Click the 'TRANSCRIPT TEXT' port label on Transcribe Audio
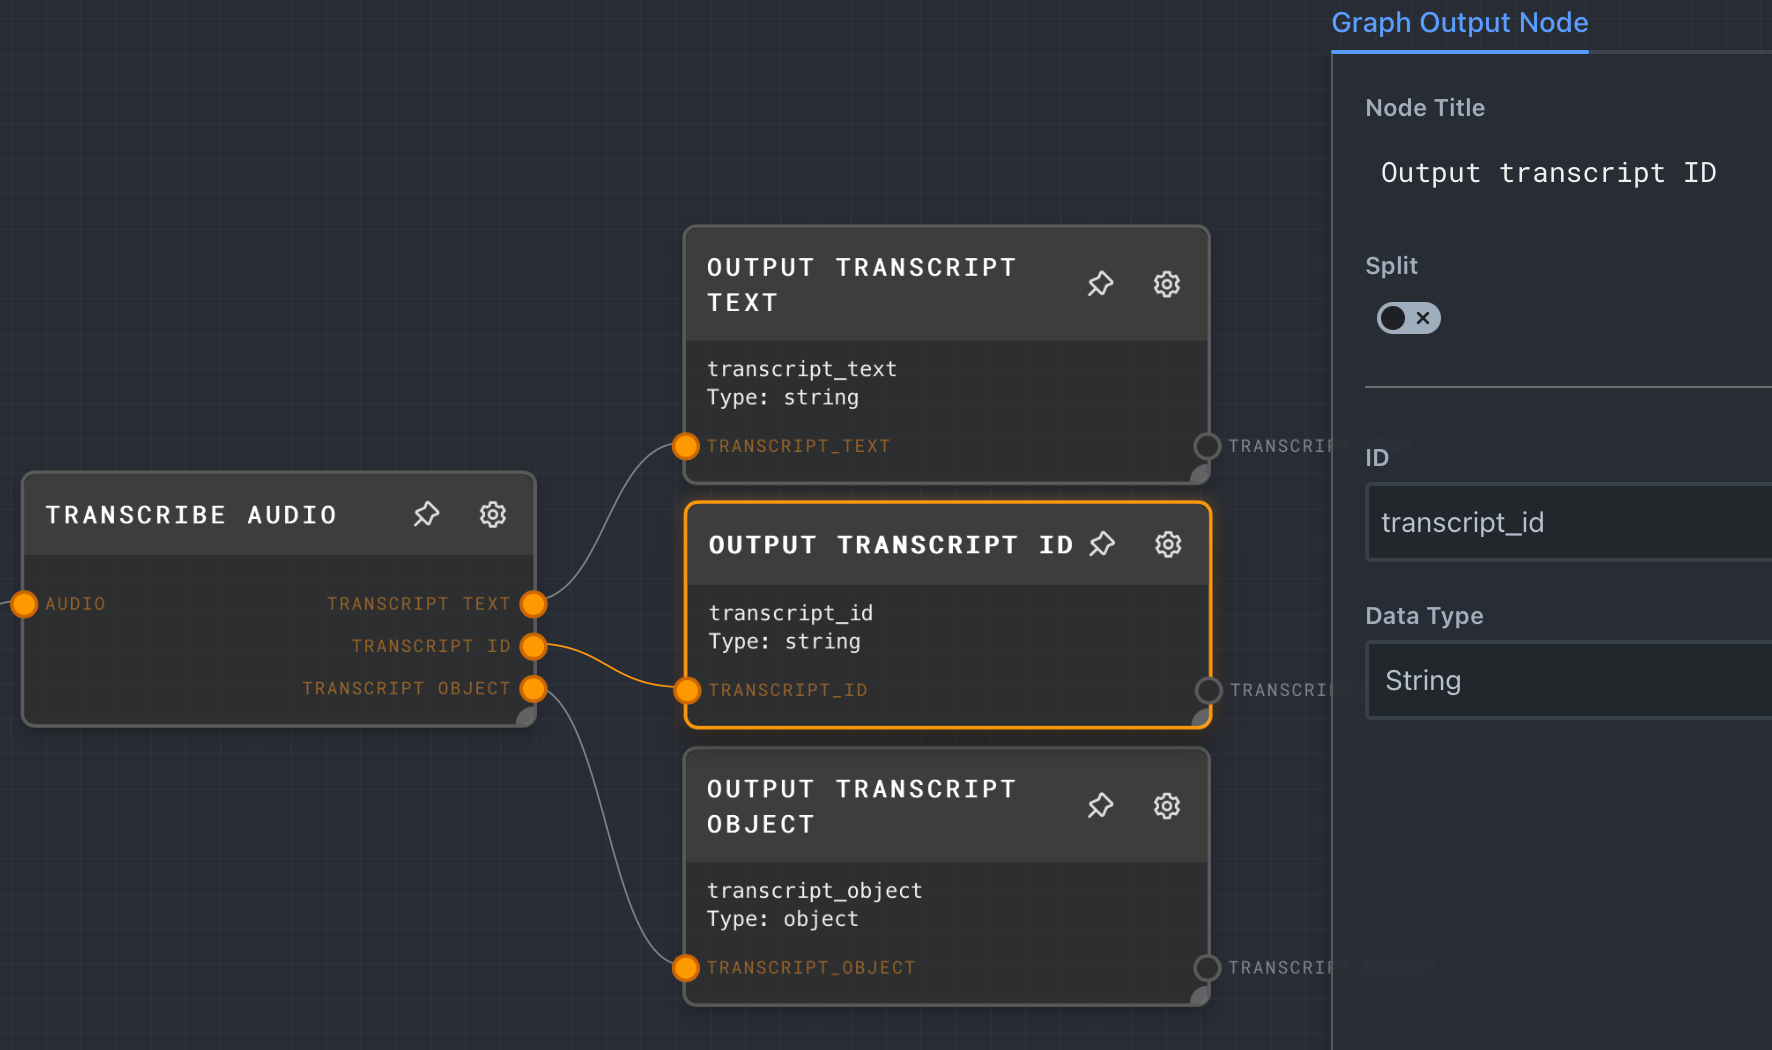 click(419, 604)
